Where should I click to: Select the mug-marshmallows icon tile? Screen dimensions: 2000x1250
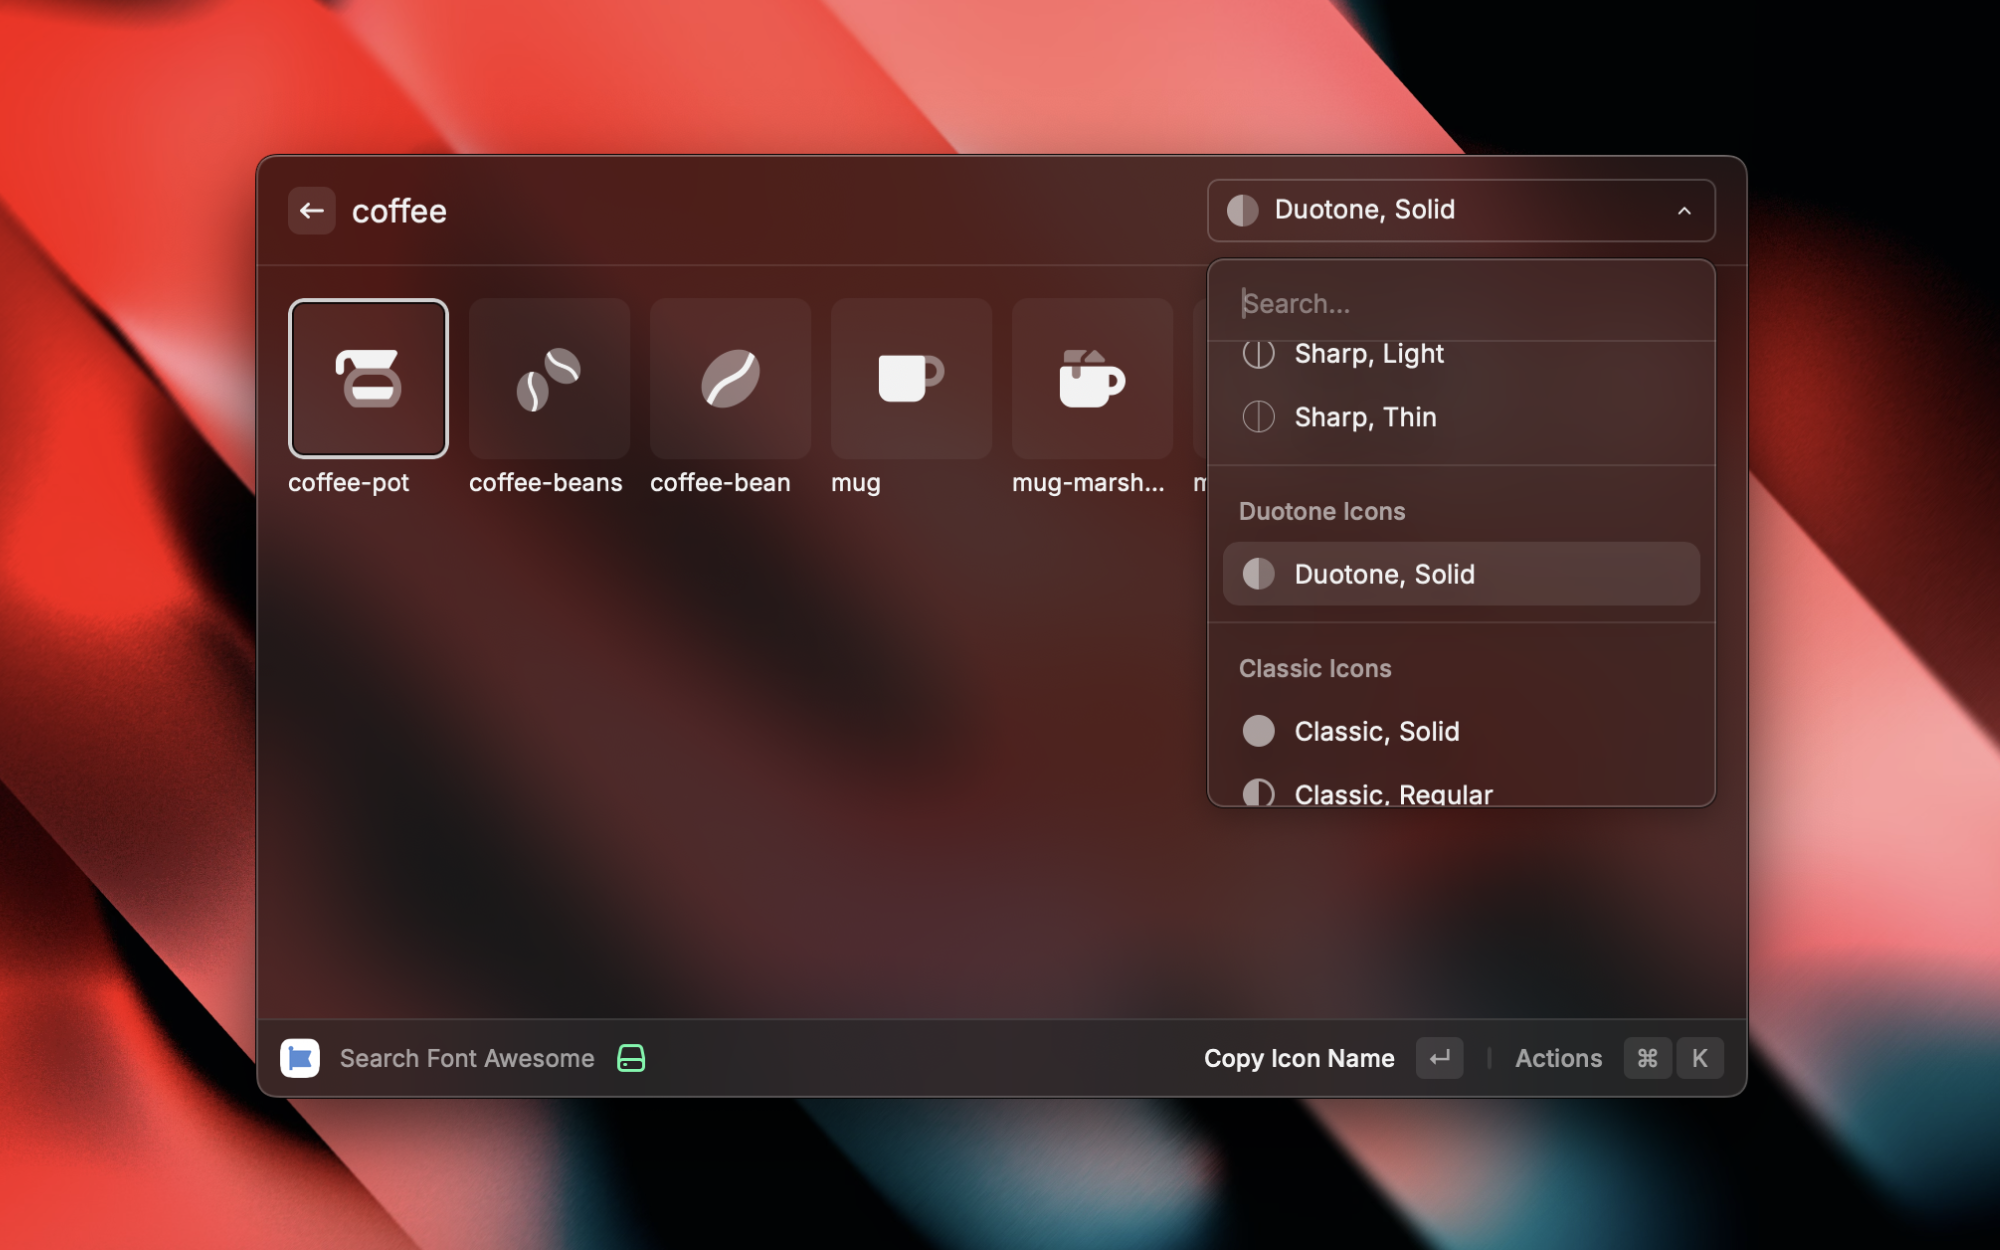(1092, 379)
